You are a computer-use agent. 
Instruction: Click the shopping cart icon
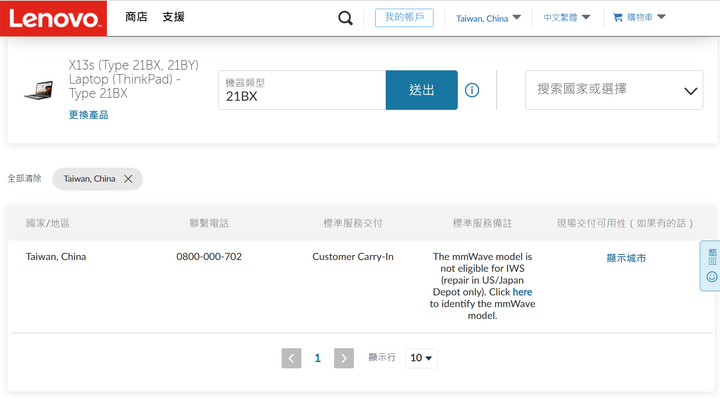click(x=618, y=17)
